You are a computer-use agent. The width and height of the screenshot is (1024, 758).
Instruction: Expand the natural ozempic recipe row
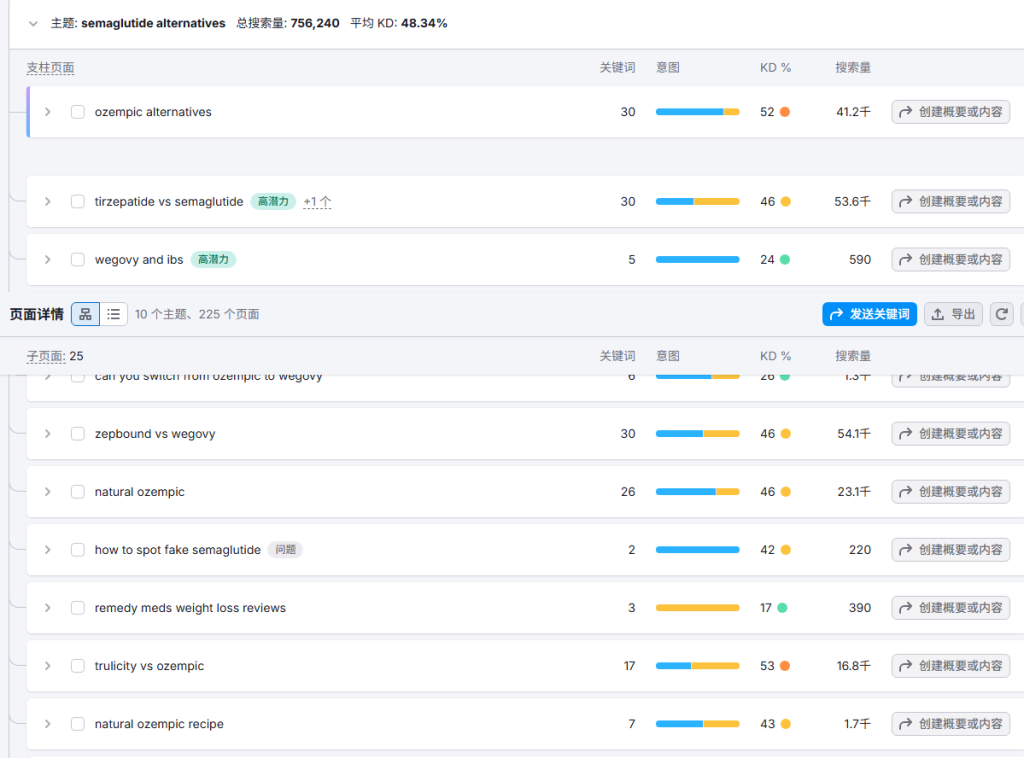tap(48, 724)
